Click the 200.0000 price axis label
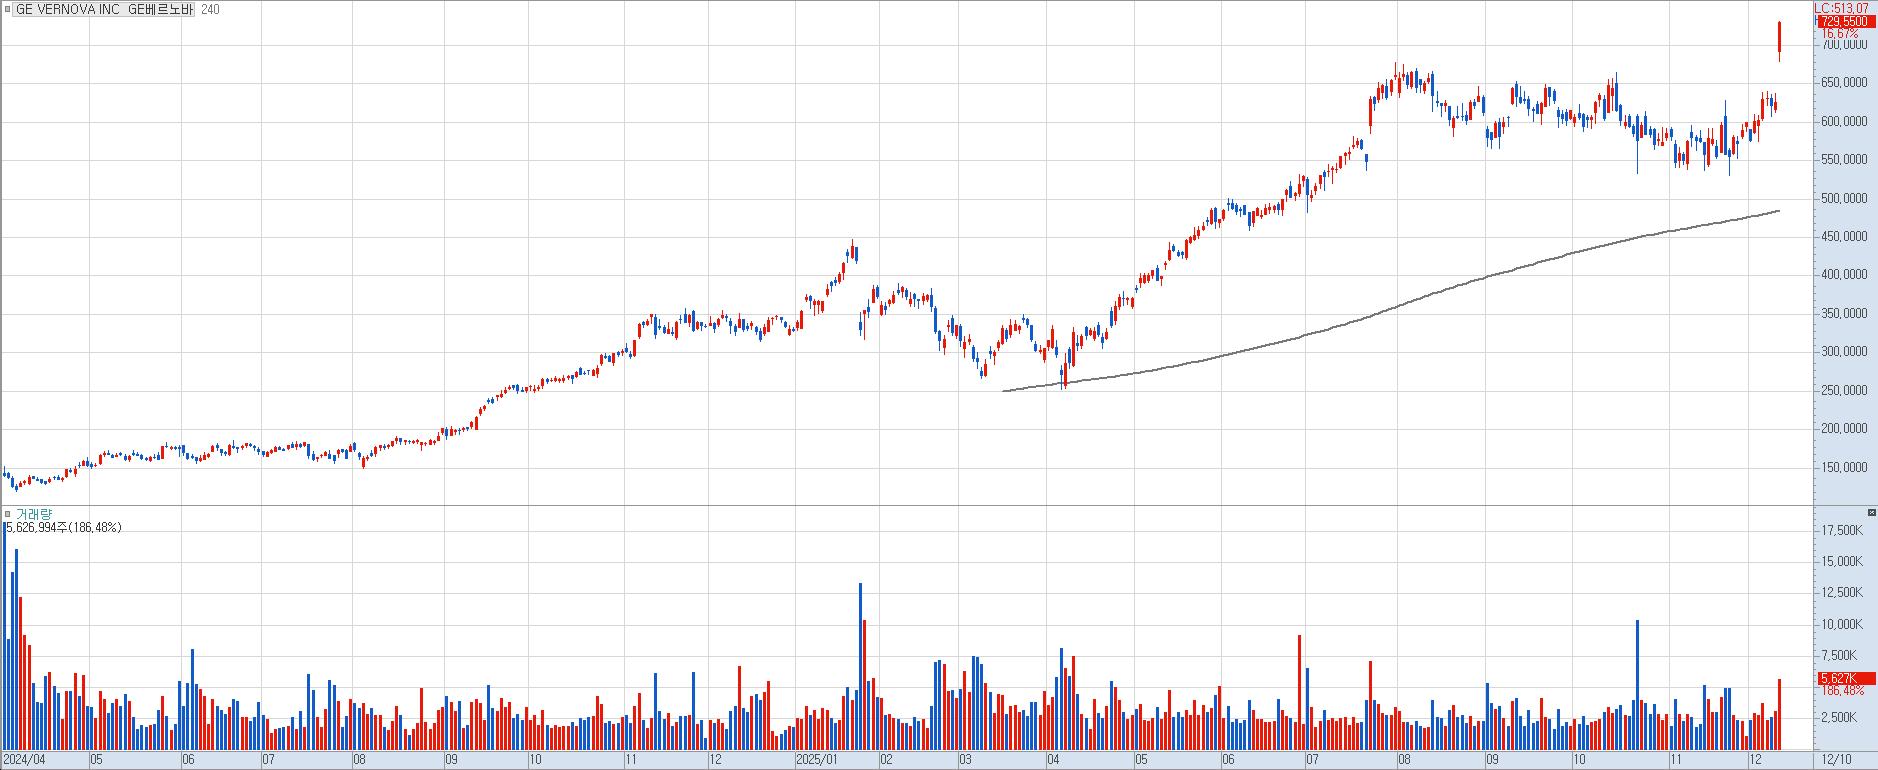 [1845, 429]
